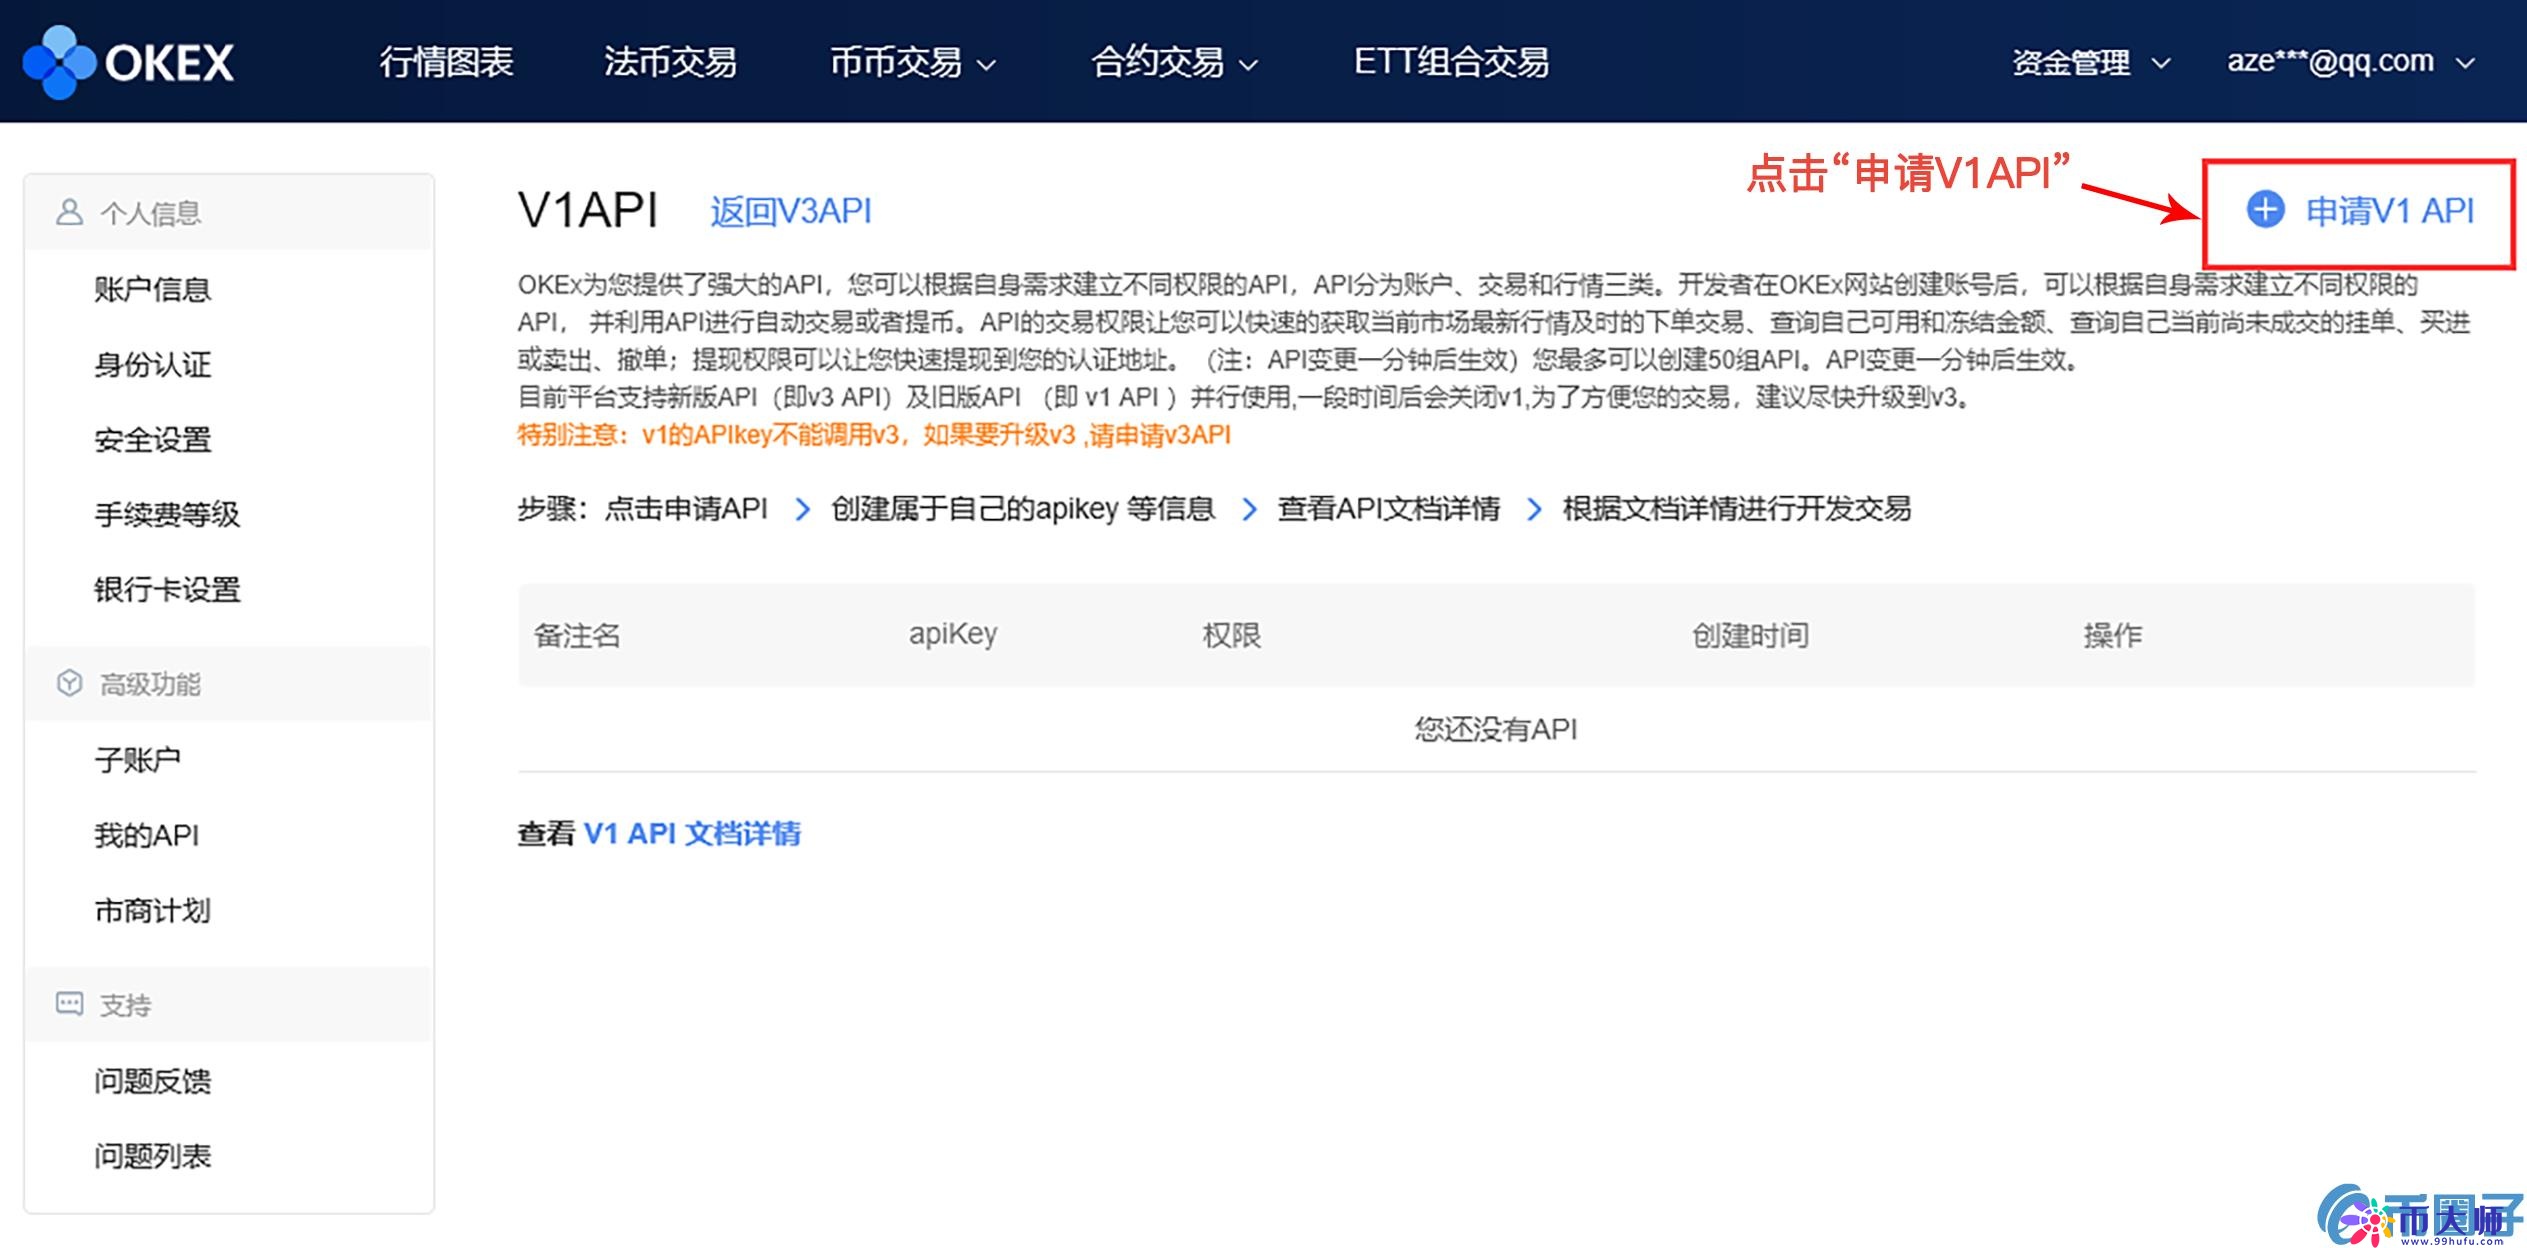
Task: Select 我的API in the sidebar
Action: click(146, 835)
